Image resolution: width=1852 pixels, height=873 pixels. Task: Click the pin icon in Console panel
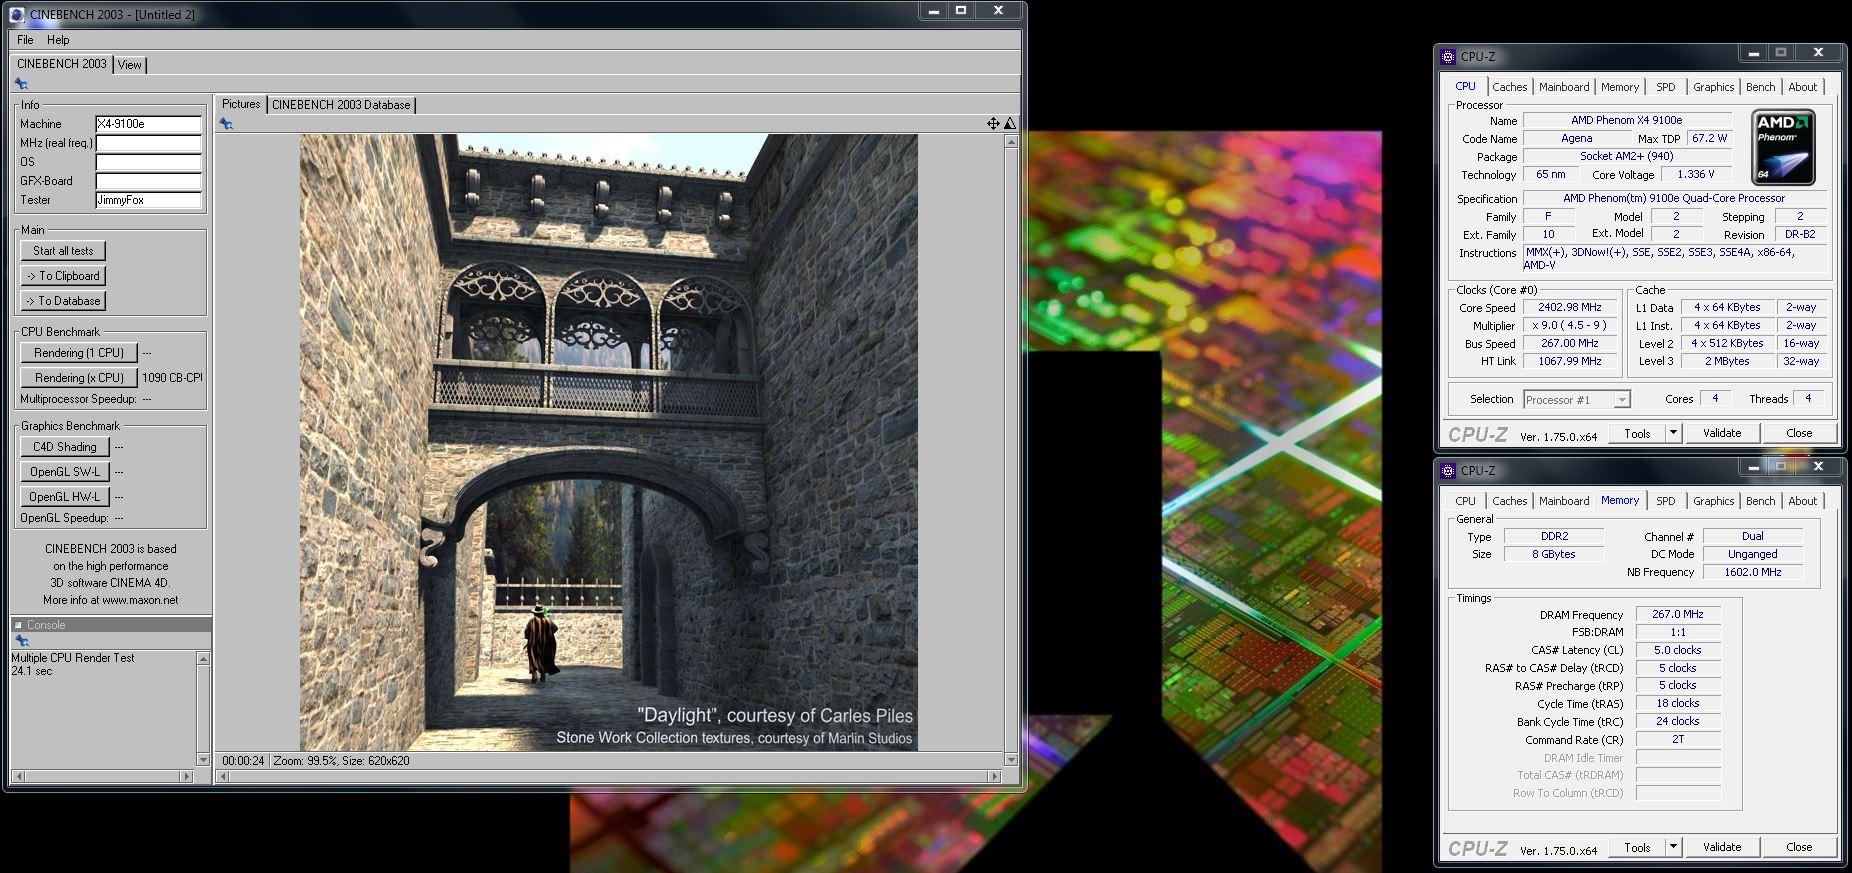click(x=21, y=641)
